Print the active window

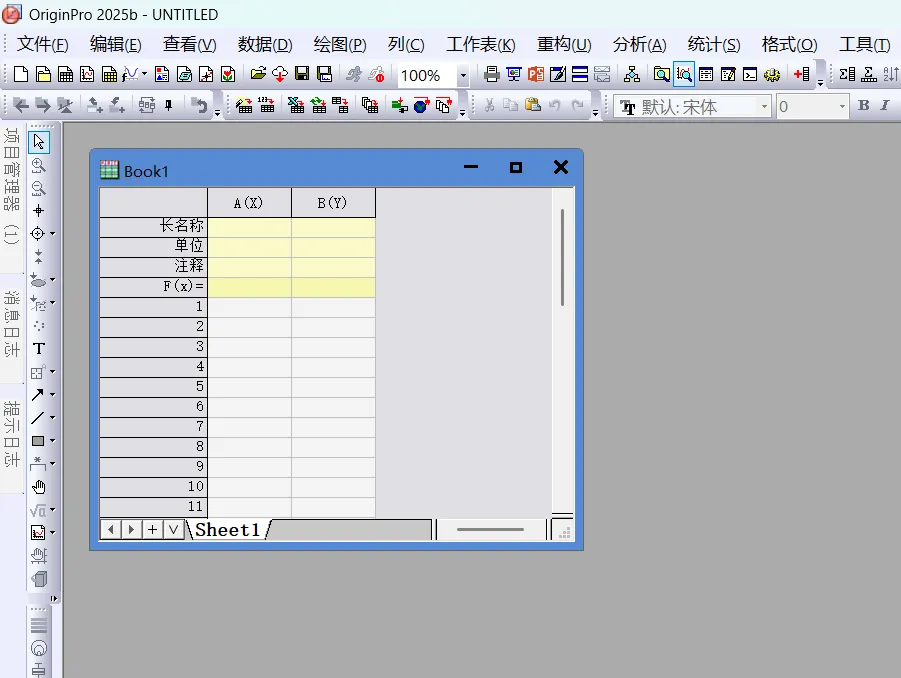coord(491,74)
